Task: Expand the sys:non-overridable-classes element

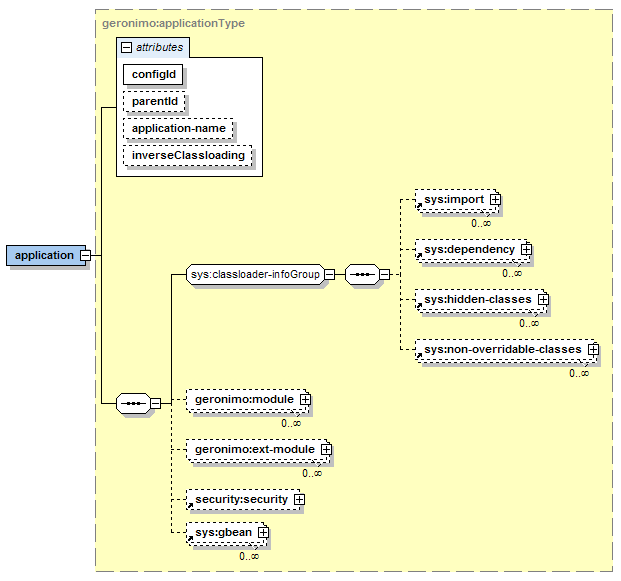Action: click(x=593, y=349)
